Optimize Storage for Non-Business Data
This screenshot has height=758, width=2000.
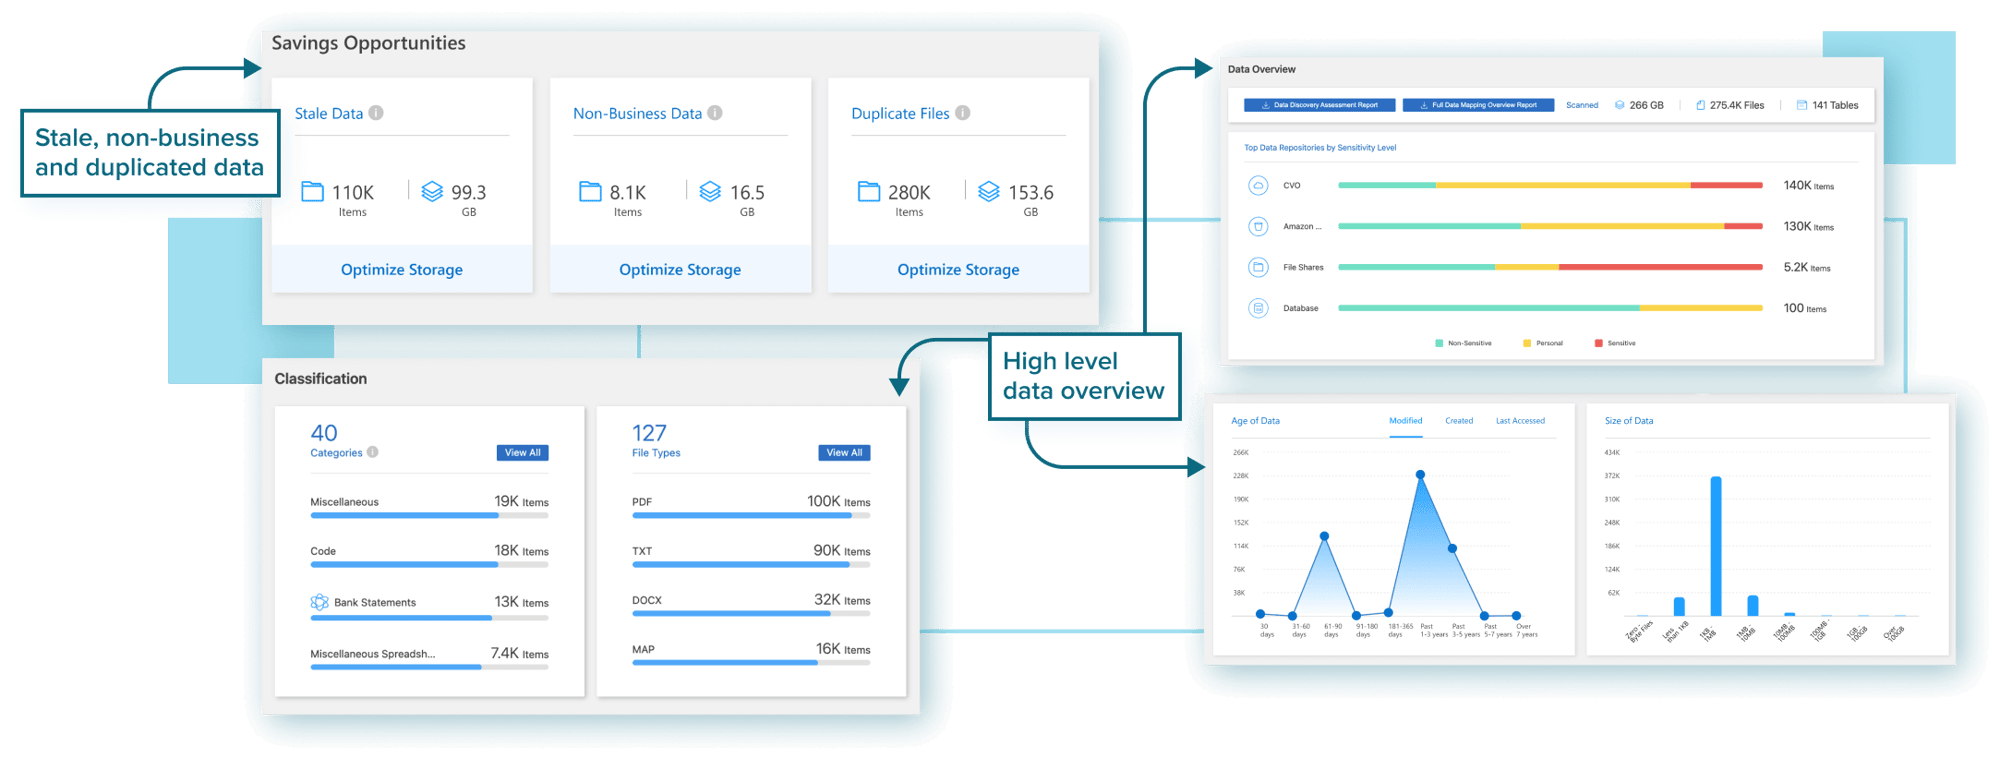pos(680,269)
